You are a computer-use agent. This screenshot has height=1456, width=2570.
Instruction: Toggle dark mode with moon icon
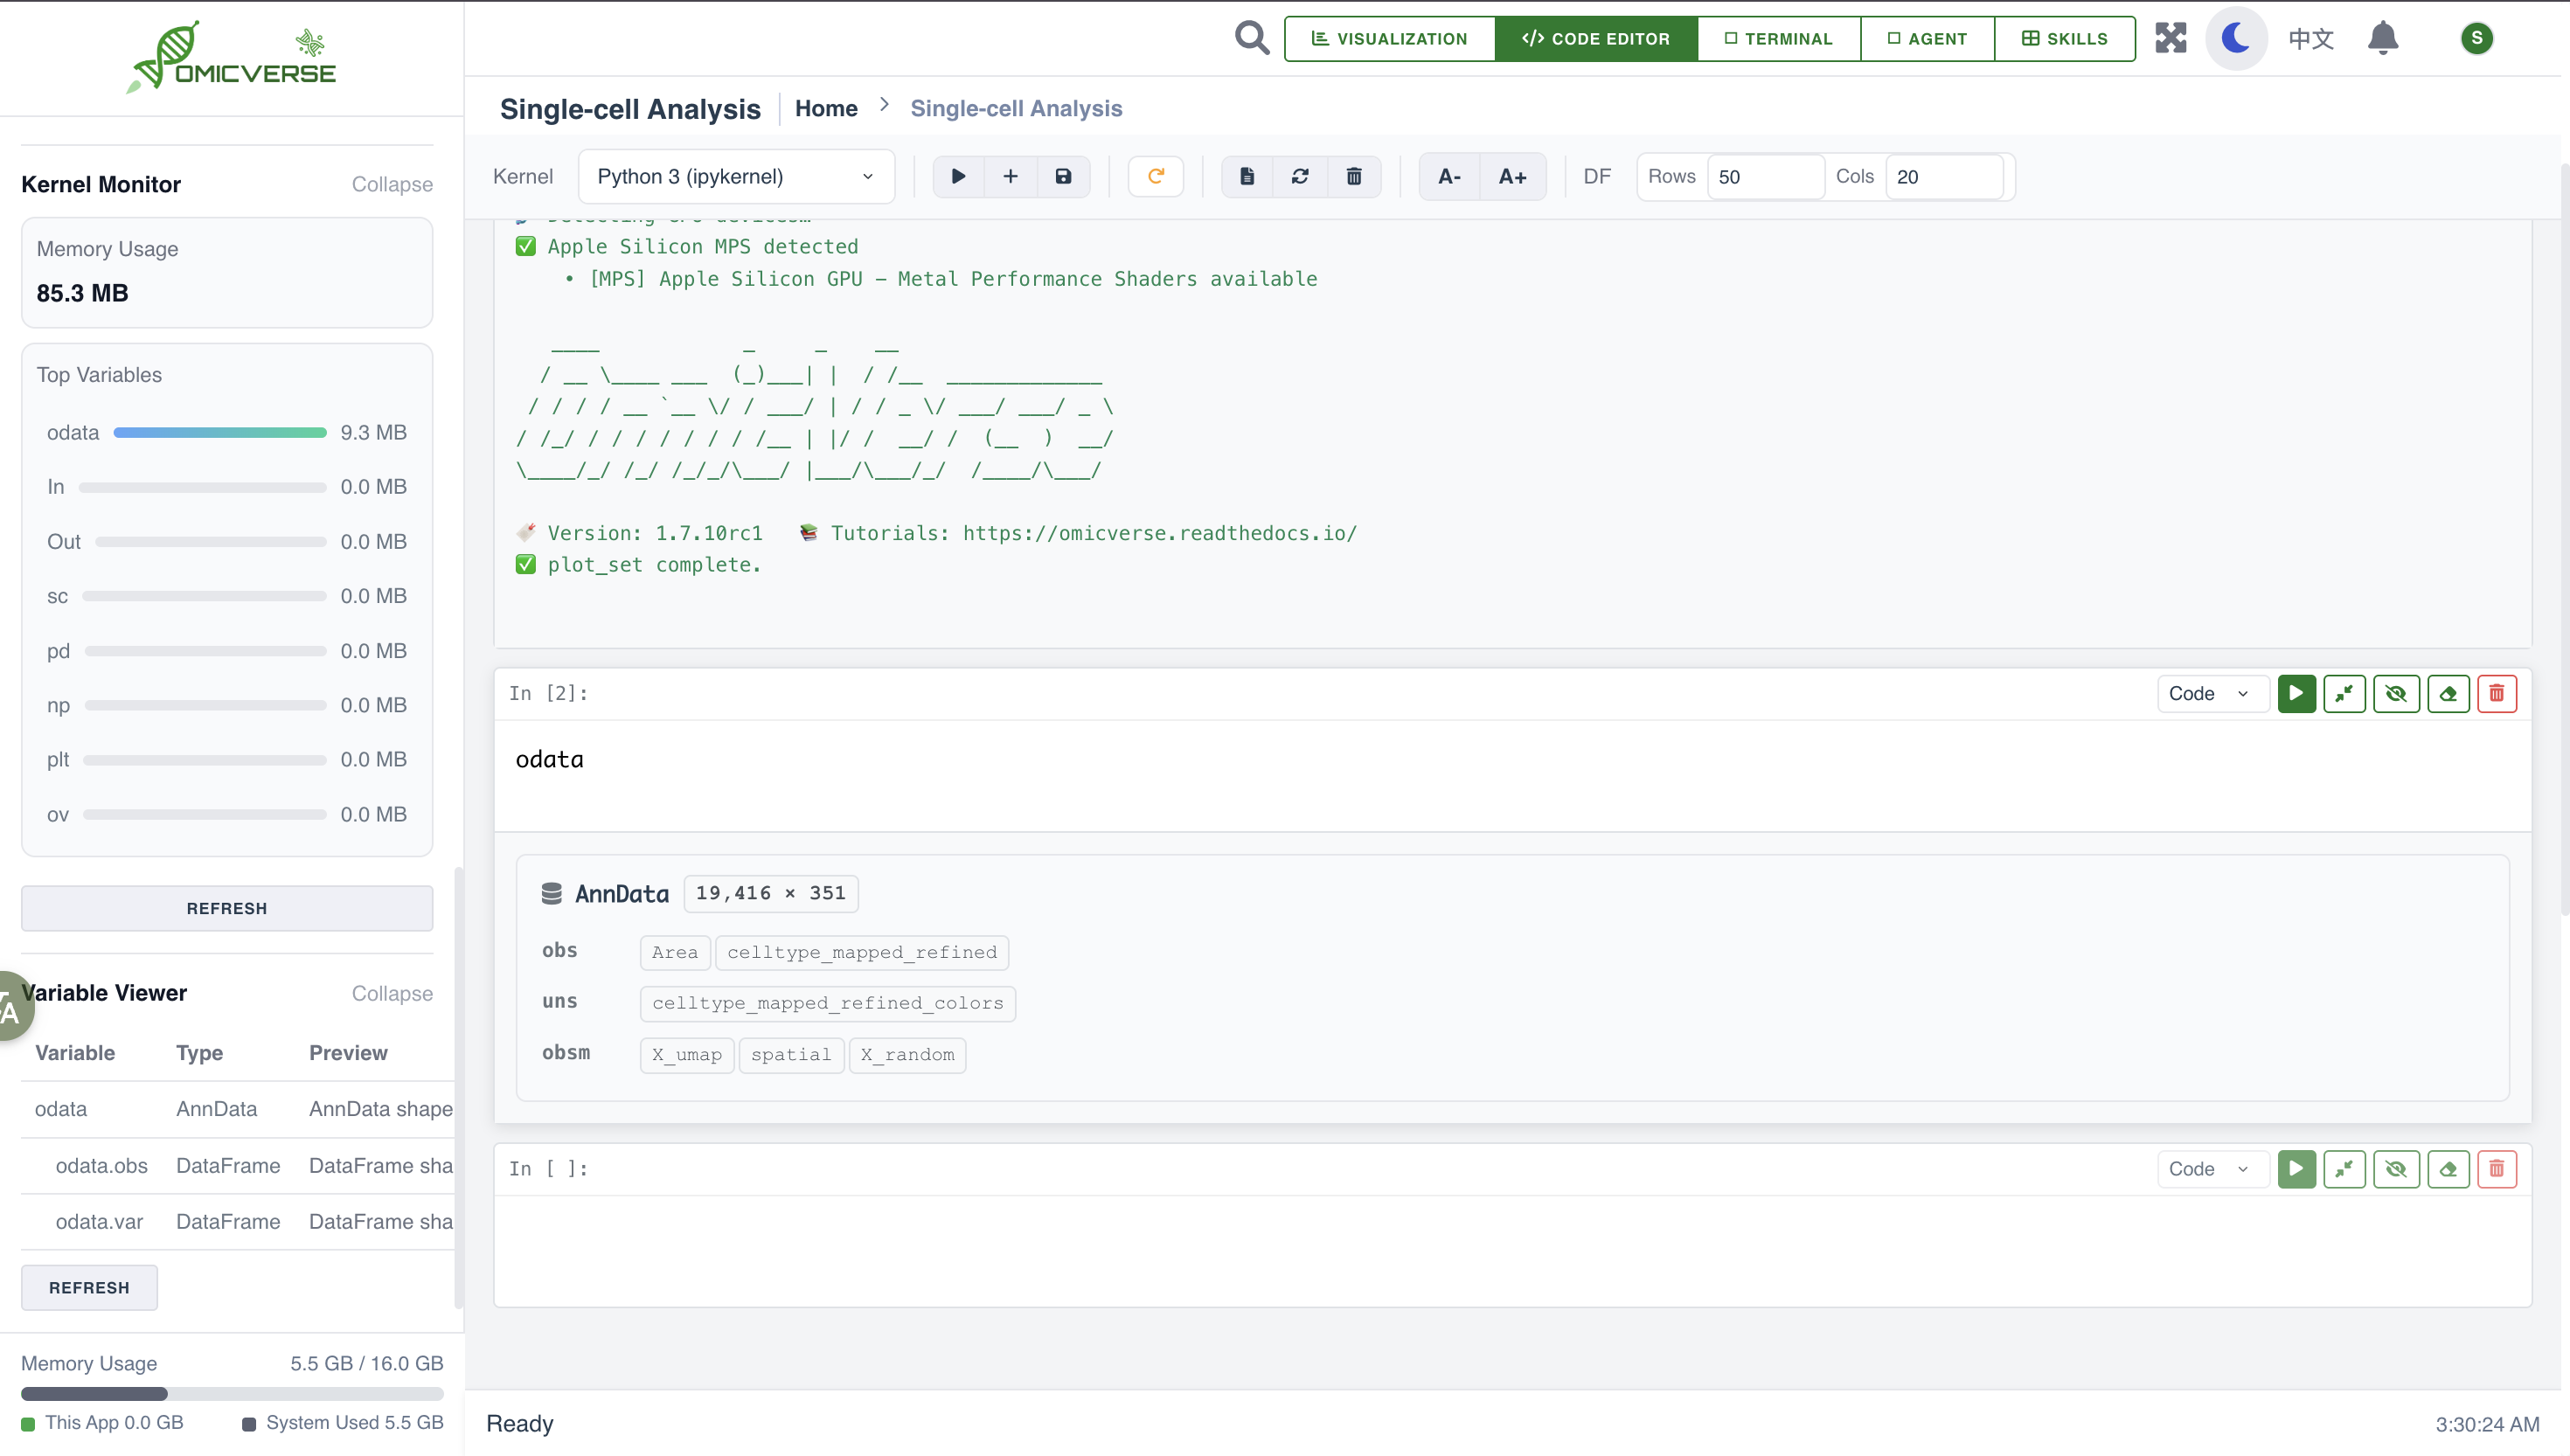2235,38
